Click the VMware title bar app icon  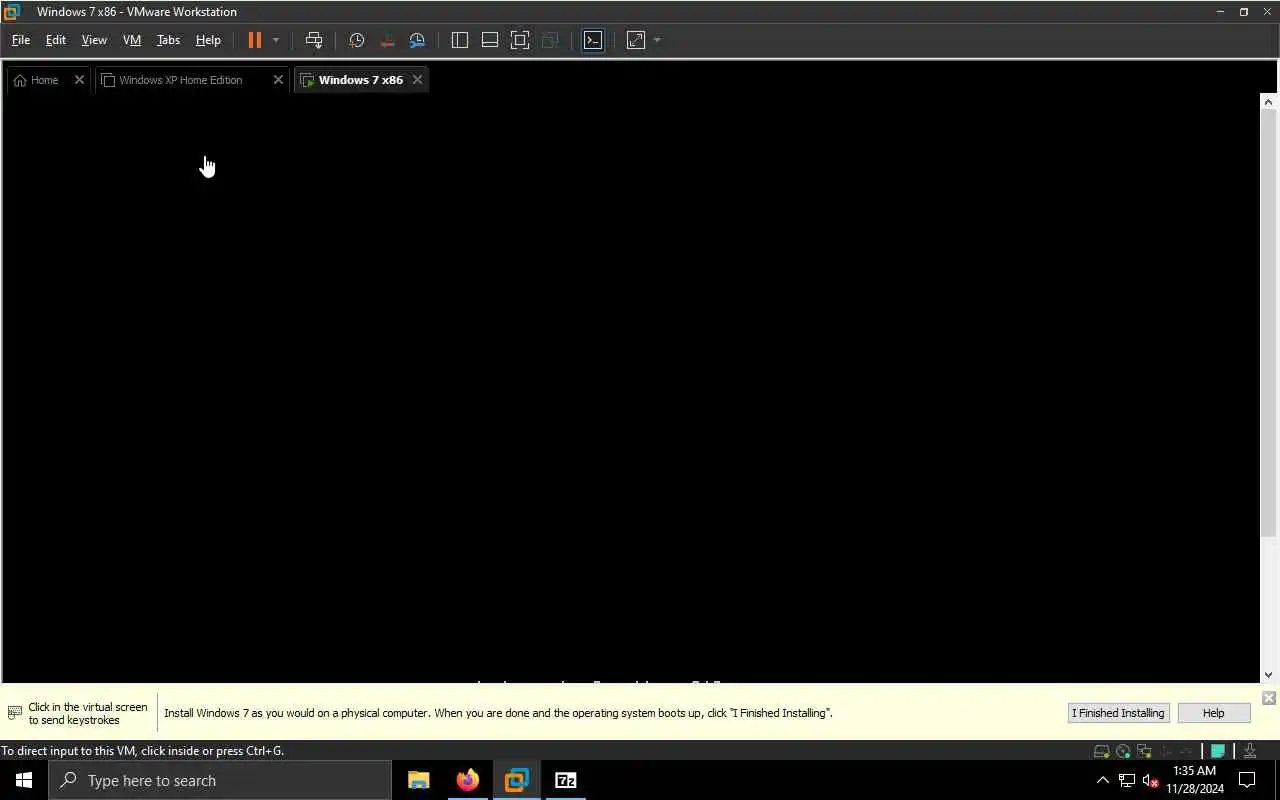pos(11,12)
